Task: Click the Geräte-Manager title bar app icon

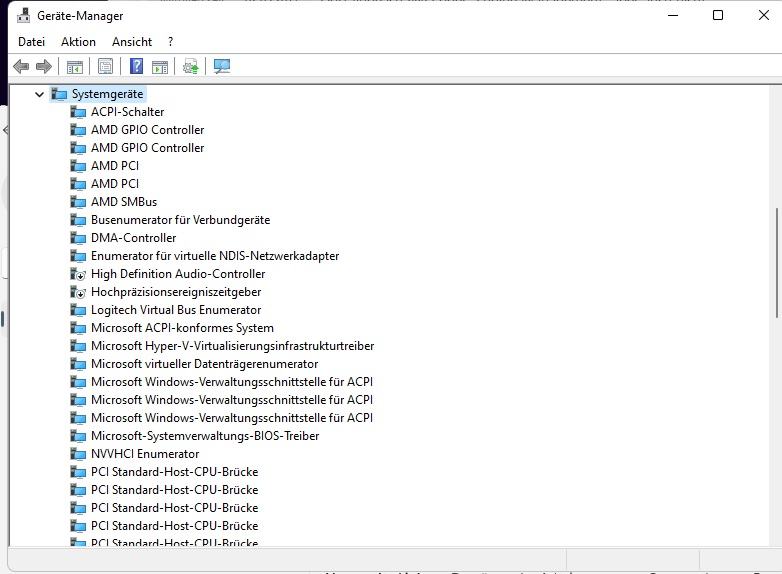Action: click(23, 15)
